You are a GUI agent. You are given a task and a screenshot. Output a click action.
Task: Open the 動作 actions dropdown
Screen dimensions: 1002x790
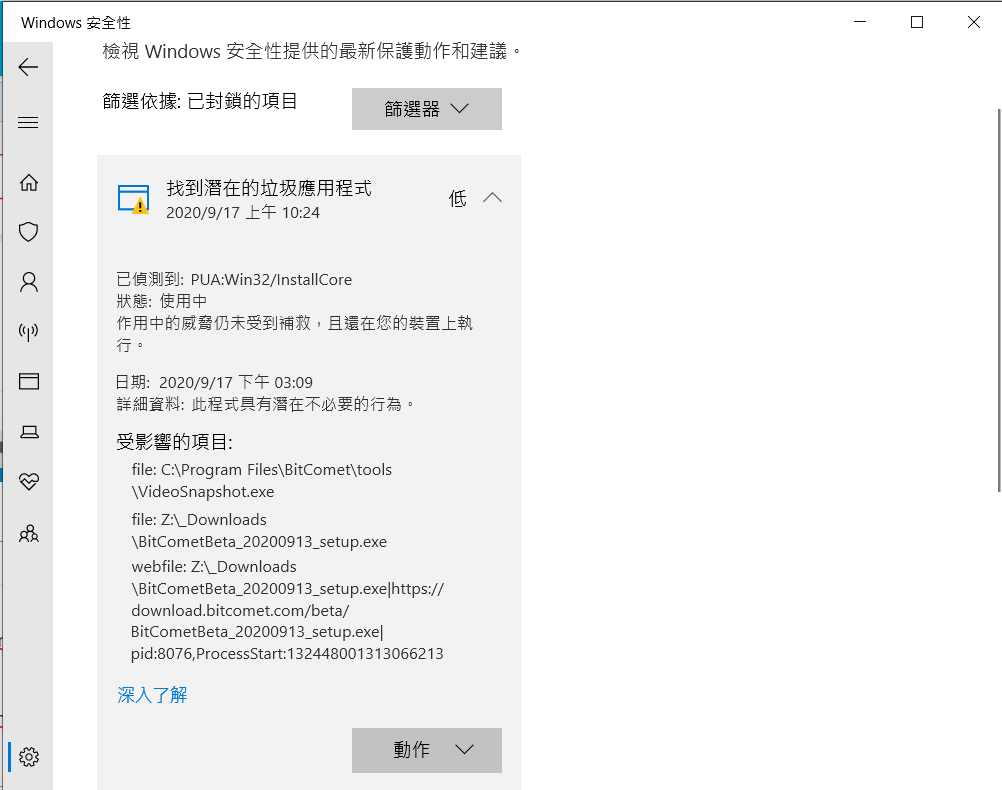[x=426, y=750]
